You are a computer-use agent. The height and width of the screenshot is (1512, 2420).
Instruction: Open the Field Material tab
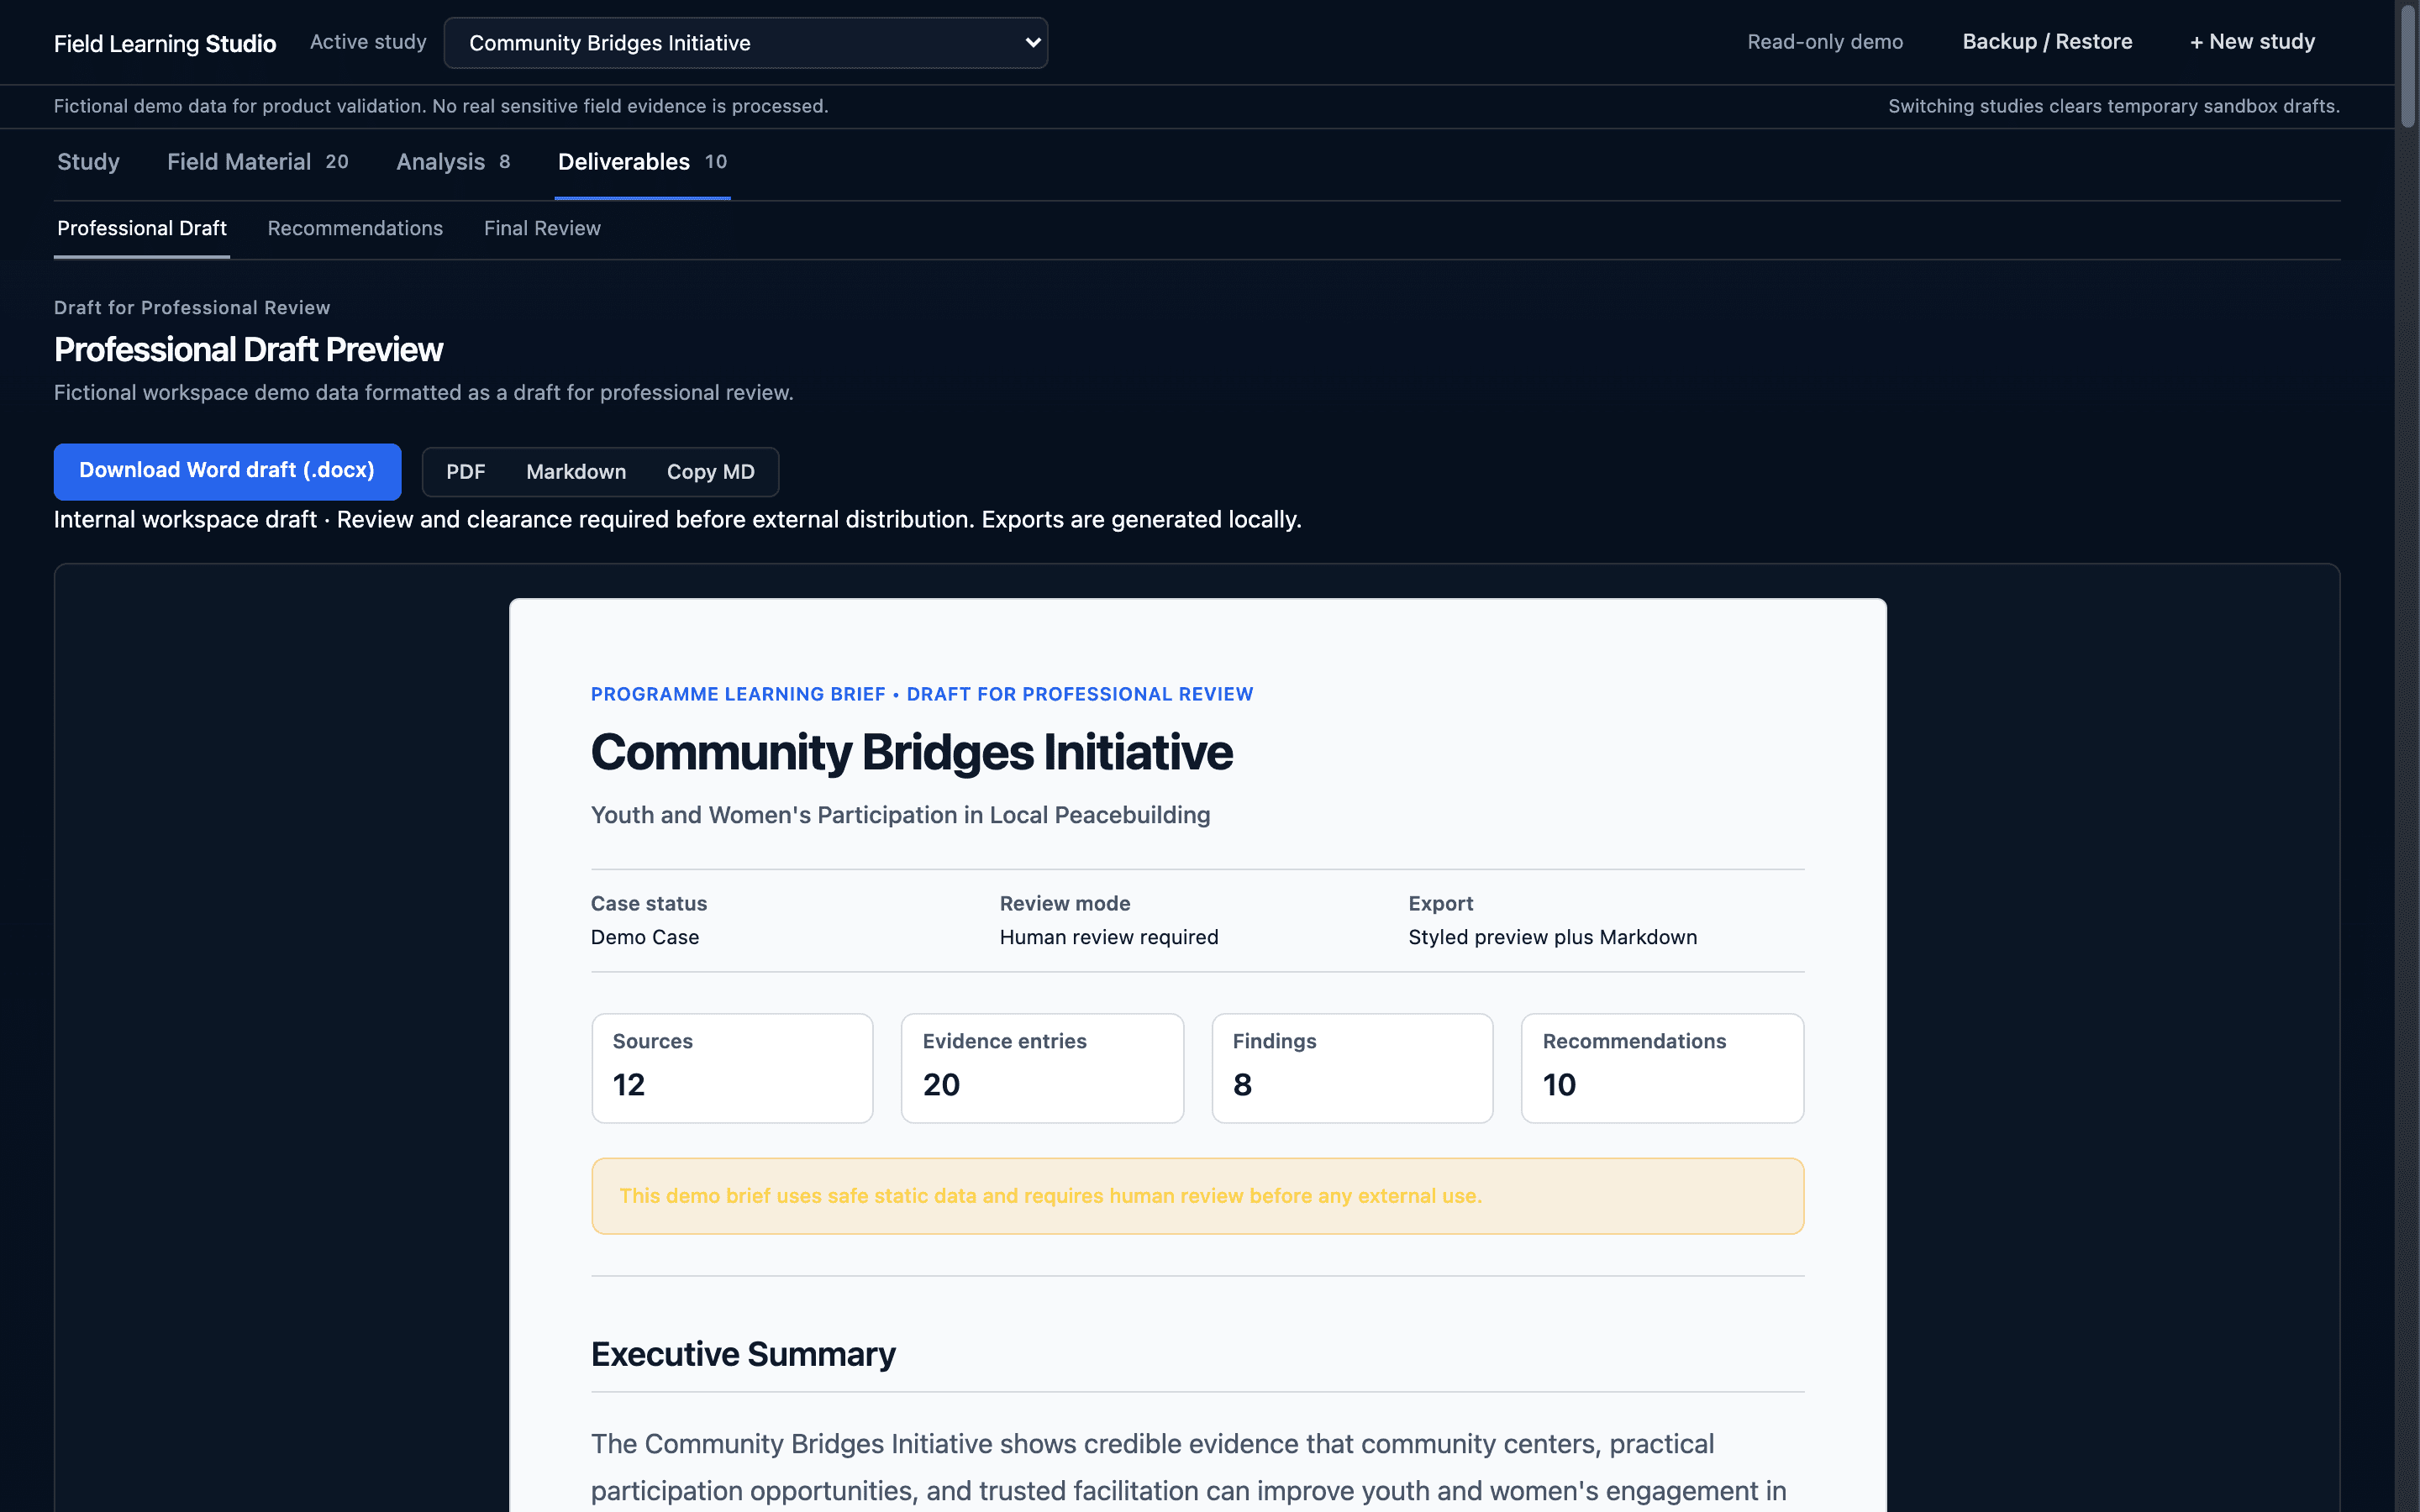257,162
